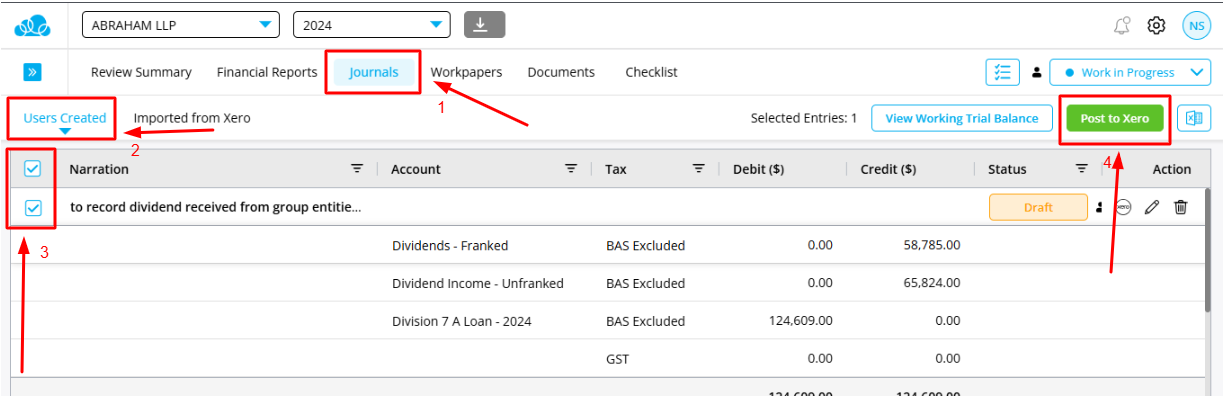Open the notifications bell
The height and width of the screenshot is (405, 1227).
pos(1121,26)
